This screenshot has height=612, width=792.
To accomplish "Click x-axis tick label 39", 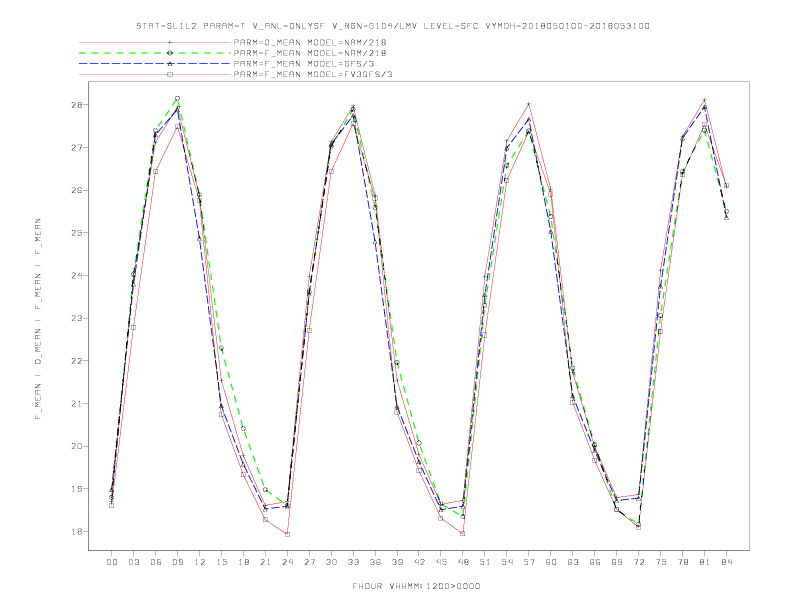I will 397,562.
